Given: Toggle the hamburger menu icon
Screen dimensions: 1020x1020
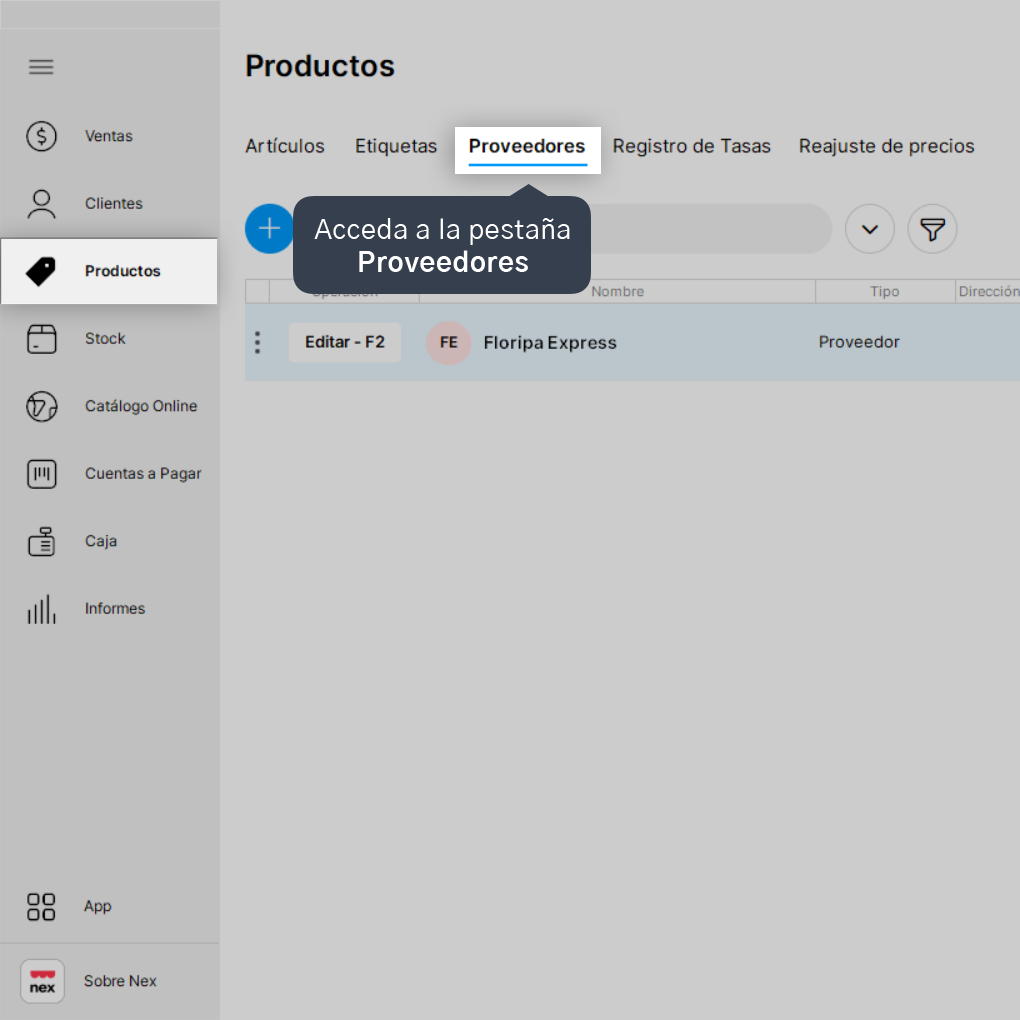Looking at the screenshot, I should click(41, 67).
